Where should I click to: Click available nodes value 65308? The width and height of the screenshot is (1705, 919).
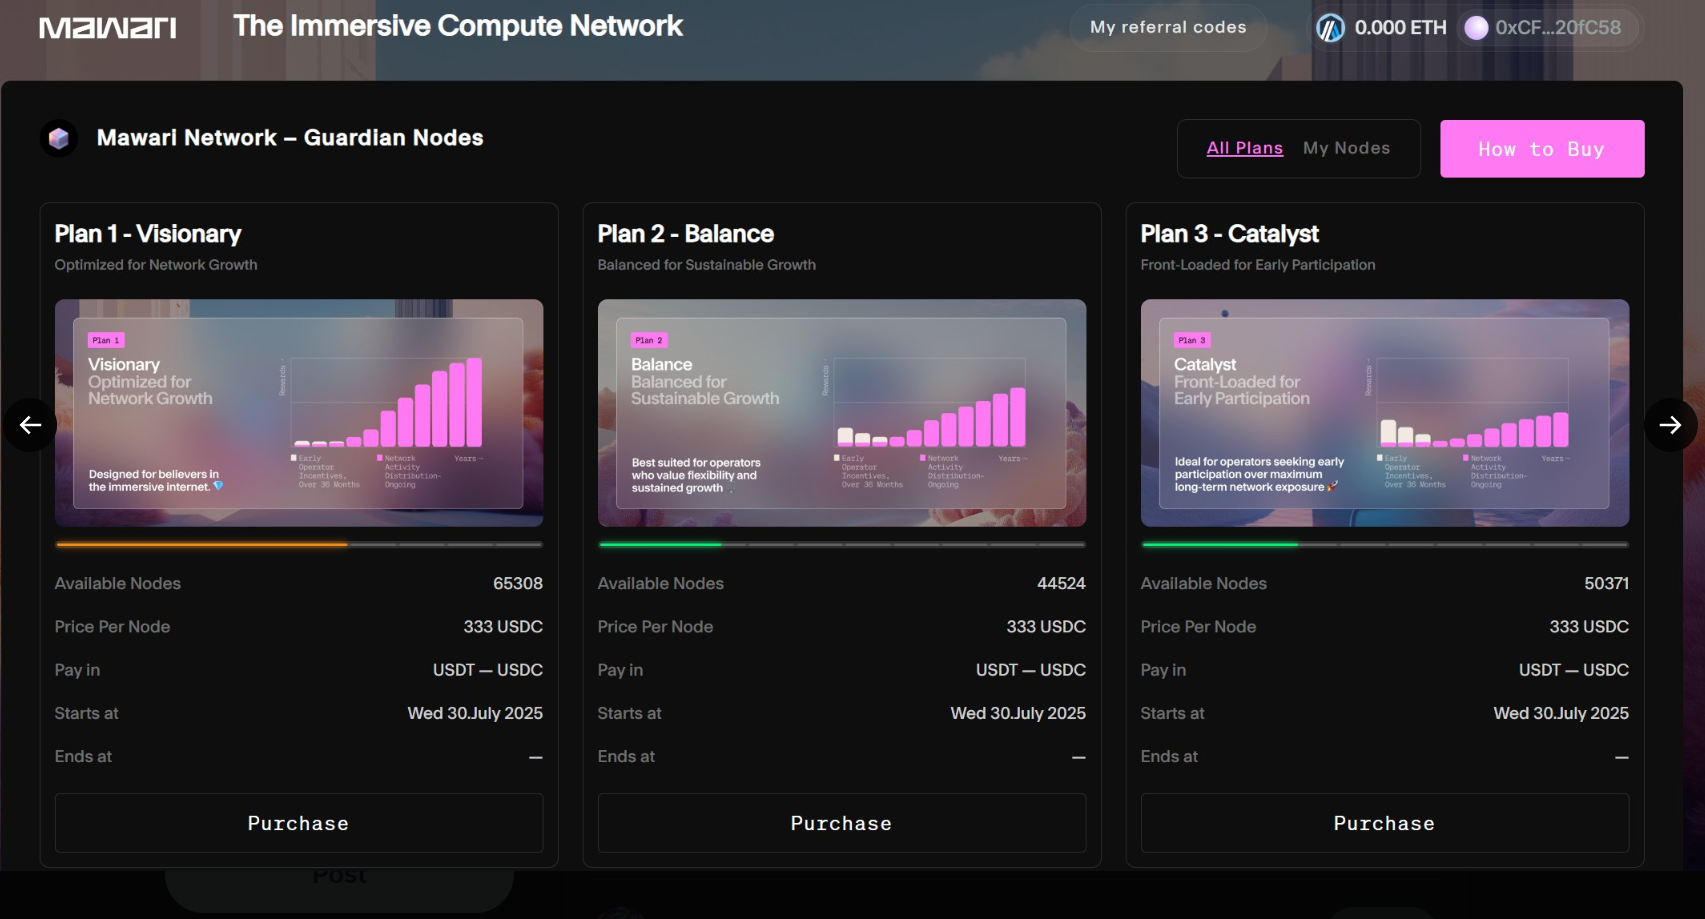[x=518, y=583]
